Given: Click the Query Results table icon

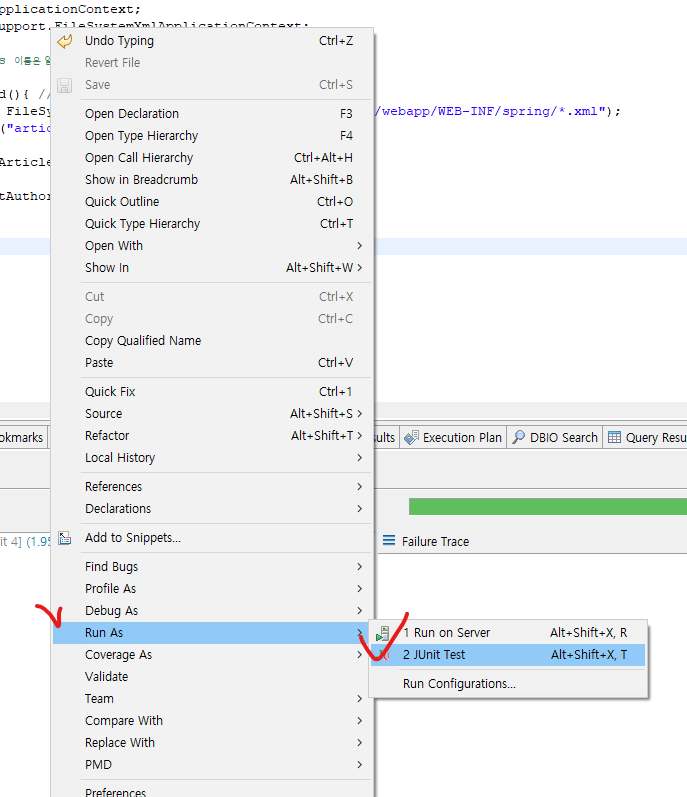Looking at the screenshot, I should [x=615, y=437].
